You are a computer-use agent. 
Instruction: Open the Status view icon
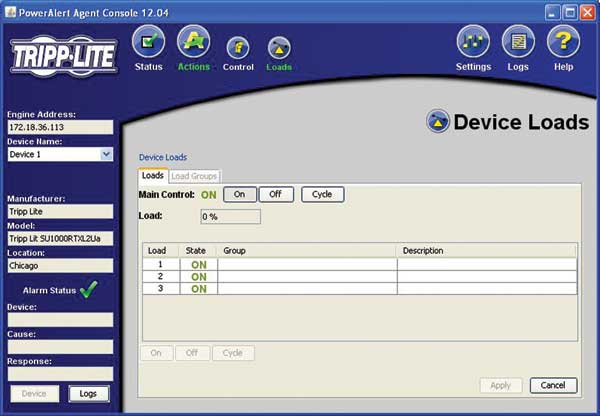tap(148, 41)
